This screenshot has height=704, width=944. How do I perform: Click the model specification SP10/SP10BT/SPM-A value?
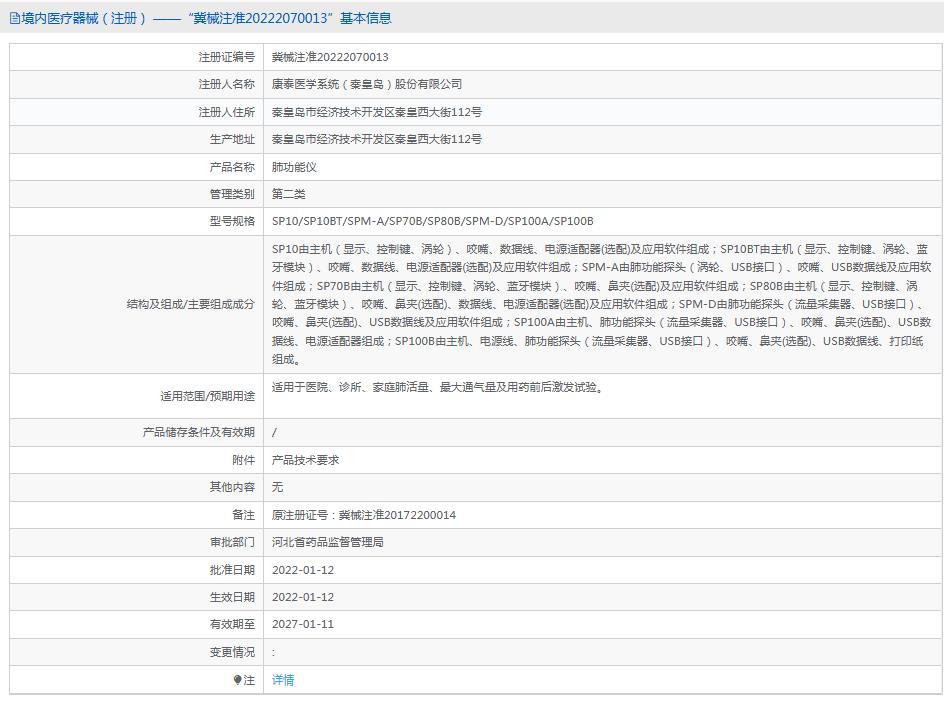pyautogui.click(x=432, y=221)
